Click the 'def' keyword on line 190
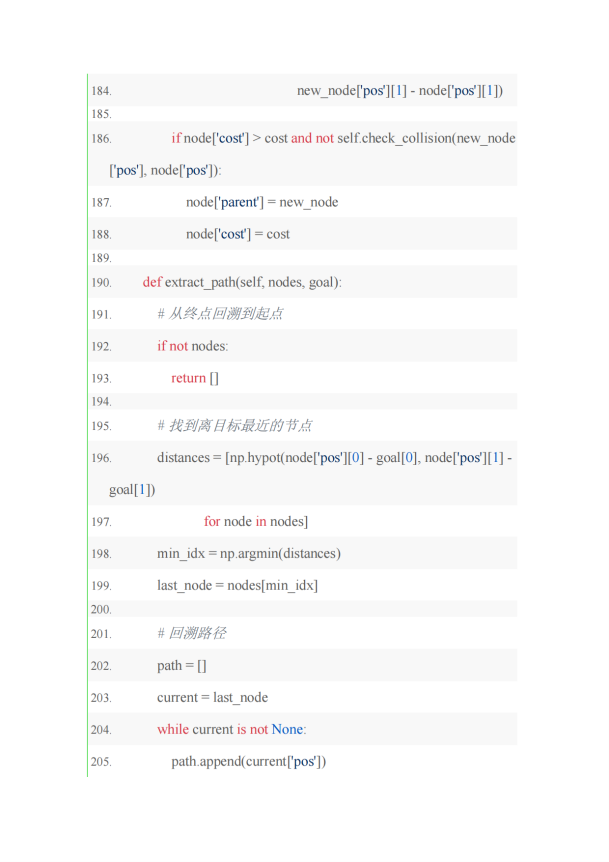Screen dimensions: 609x862 tap(152, 282)
